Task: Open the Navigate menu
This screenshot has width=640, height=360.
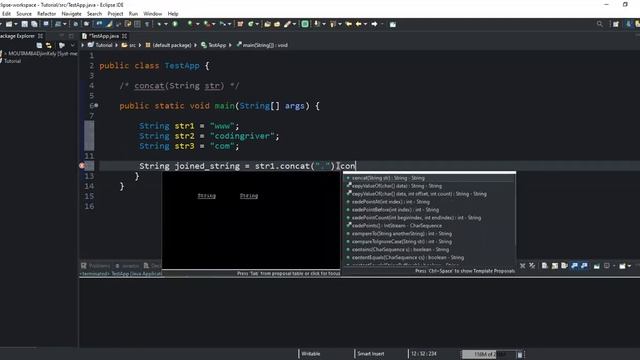Action: pos(71,14)
